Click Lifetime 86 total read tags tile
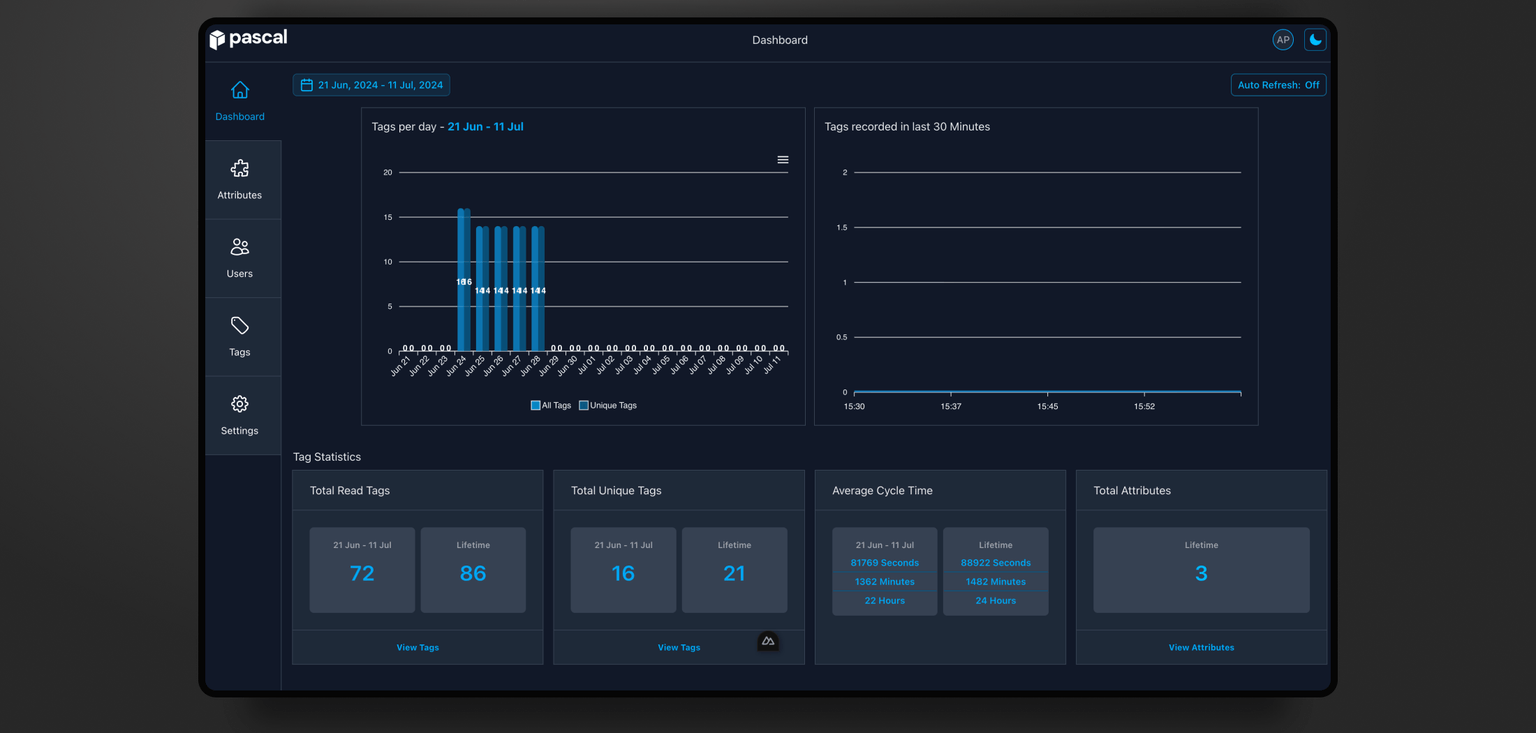 pyautogui.click(x=473, y=570)
